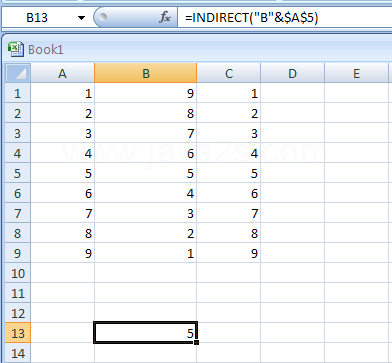Image resolution: width=392 pixels, height=363 pixels.
Task: Click cell B8 containing 2
Action: click(x=146, y=233)
